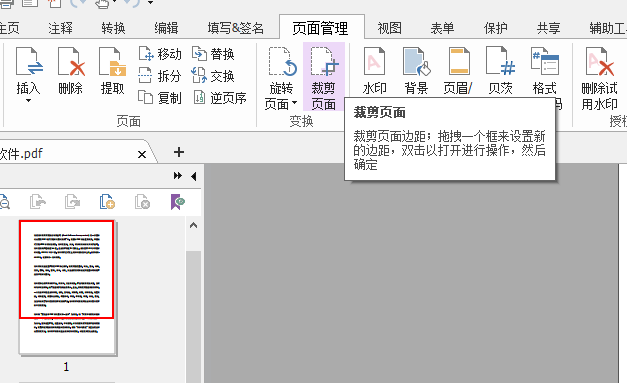Click the 复制 (Copy) page tool
This screenshot has height=383, width=627.
[160, 98]
